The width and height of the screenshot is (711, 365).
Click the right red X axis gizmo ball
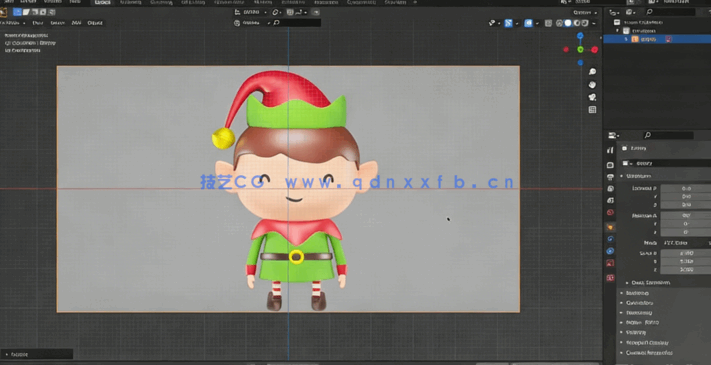[594, 49]
